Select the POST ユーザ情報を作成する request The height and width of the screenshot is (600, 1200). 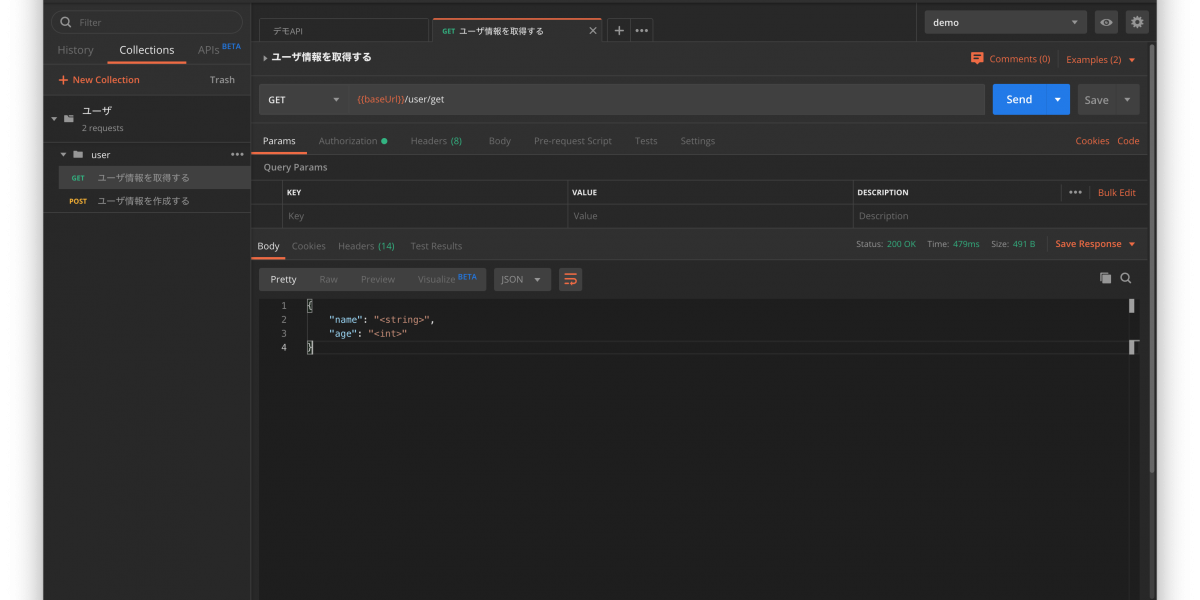[x=143, y=201]
